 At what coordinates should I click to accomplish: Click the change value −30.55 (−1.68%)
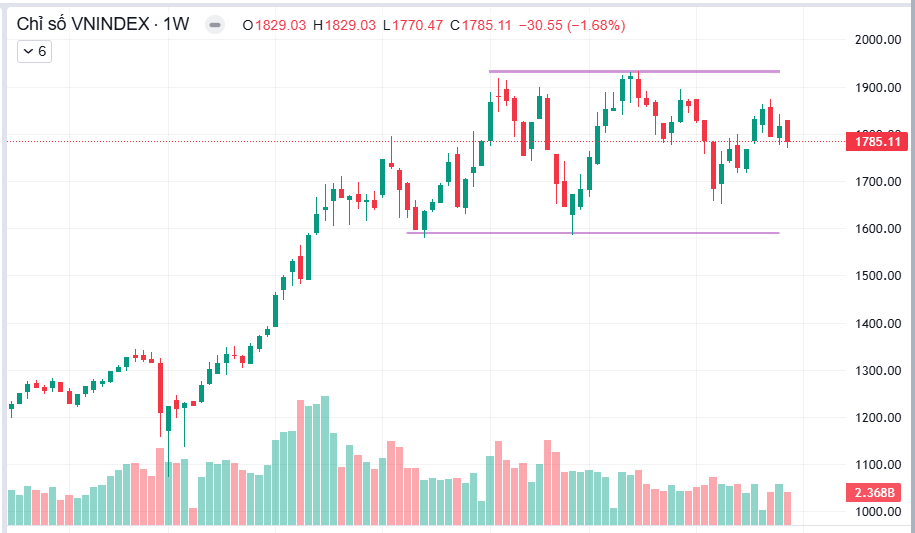point(572,25)
